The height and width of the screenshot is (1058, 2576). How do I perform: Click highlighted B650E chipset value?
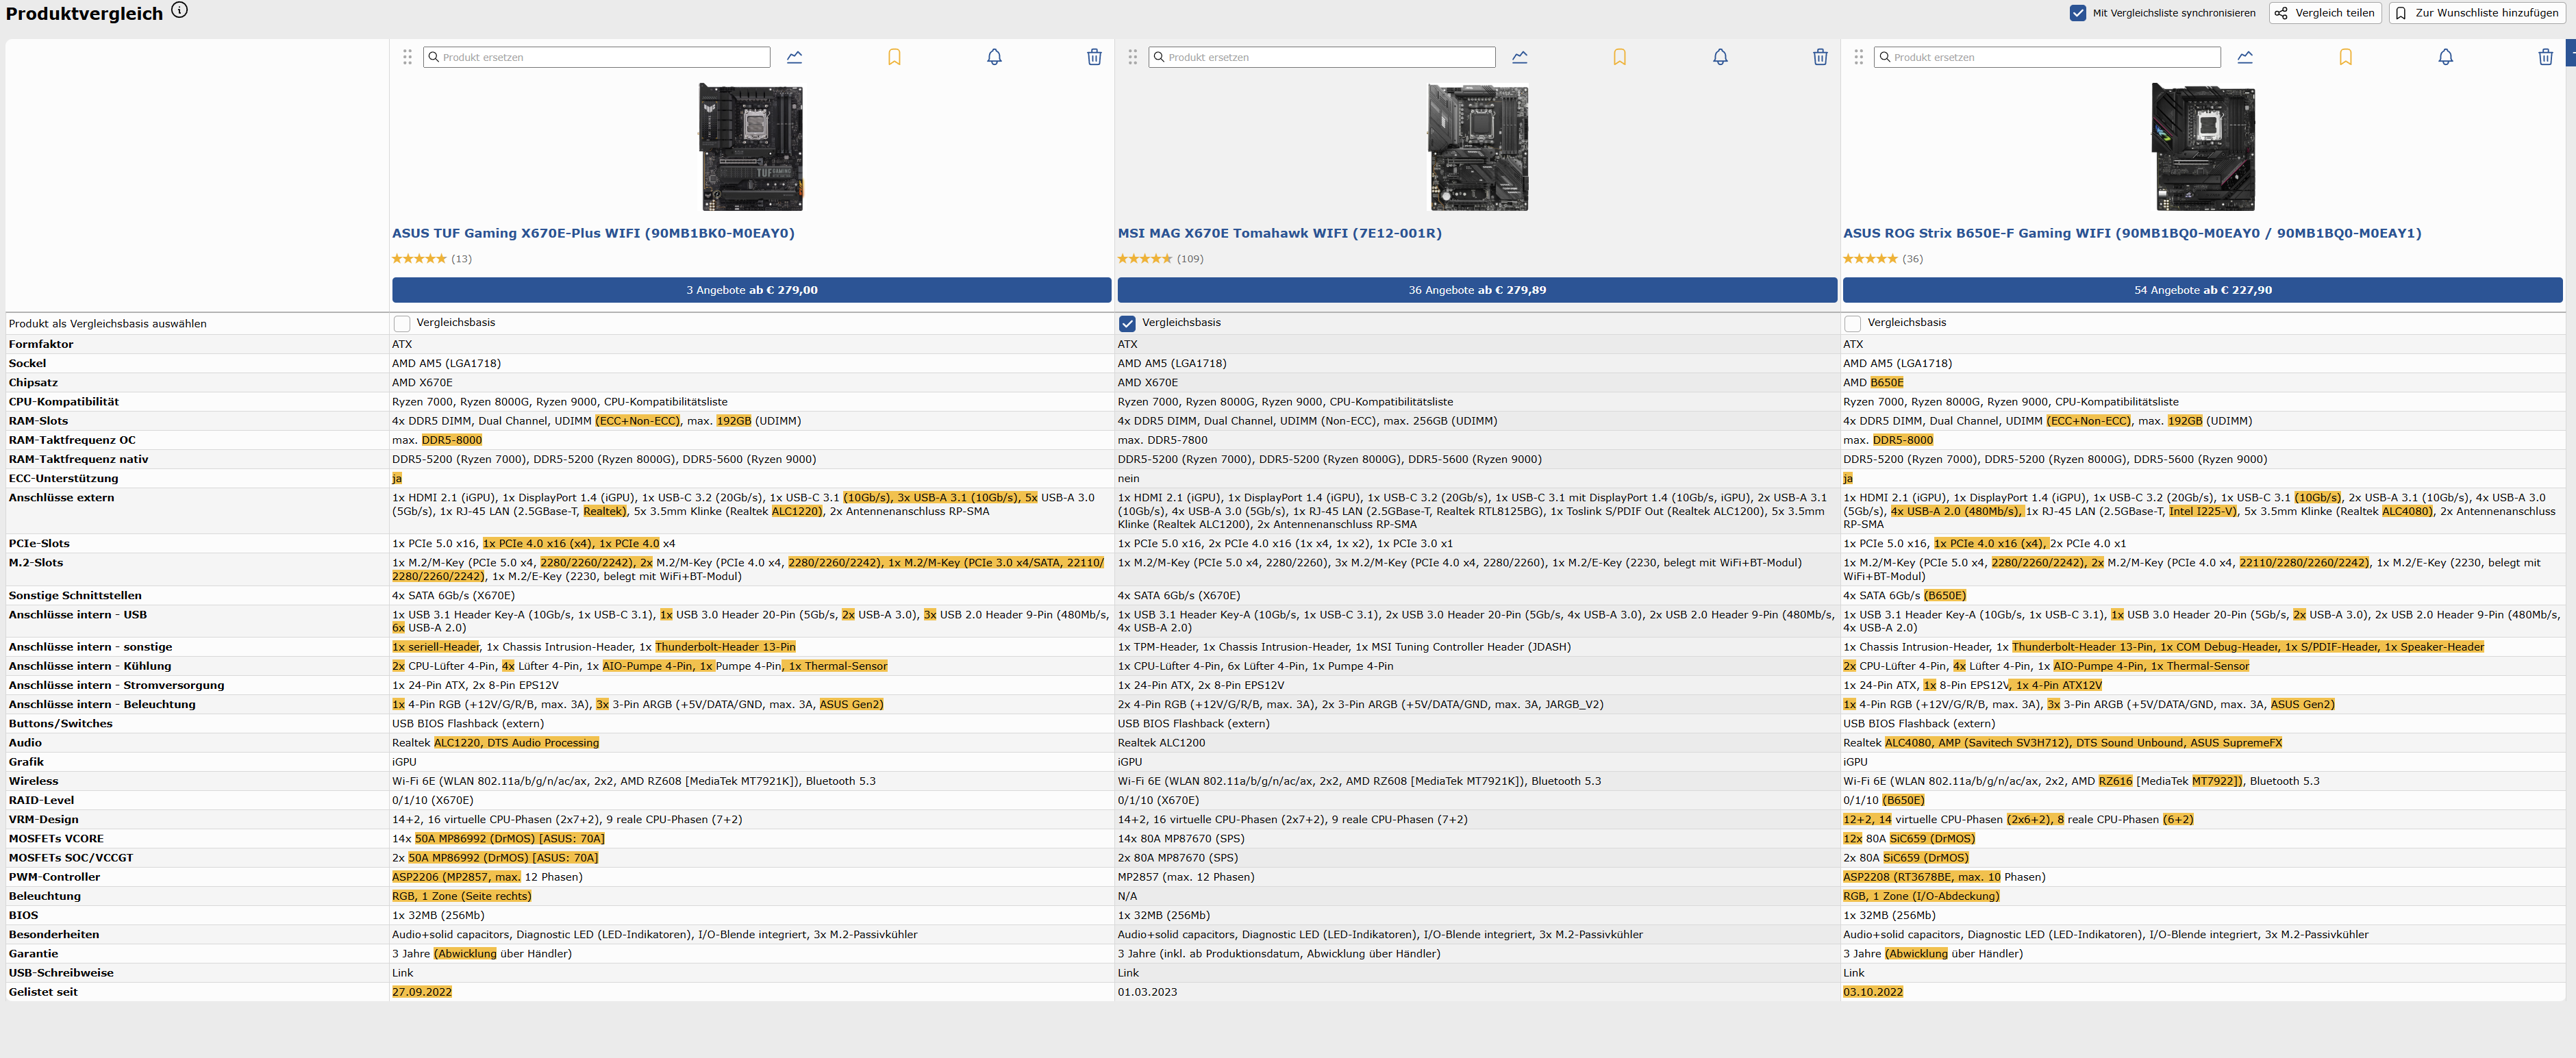coord(1886,383)
